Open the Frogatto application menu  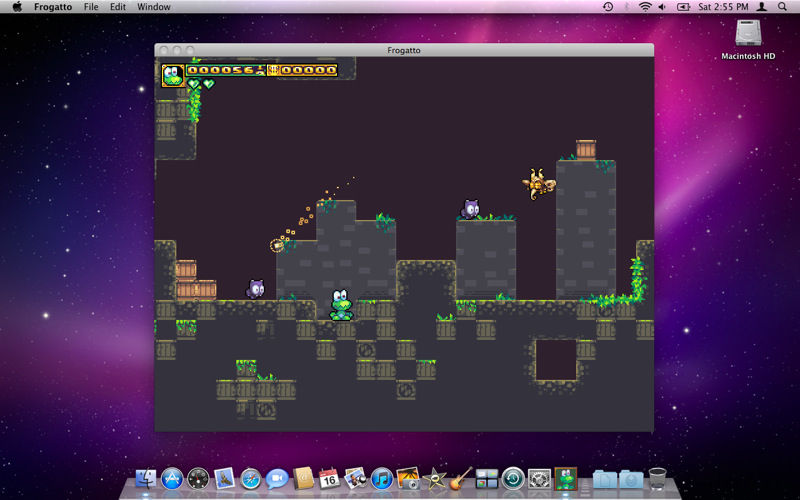(x=53, y=7)
